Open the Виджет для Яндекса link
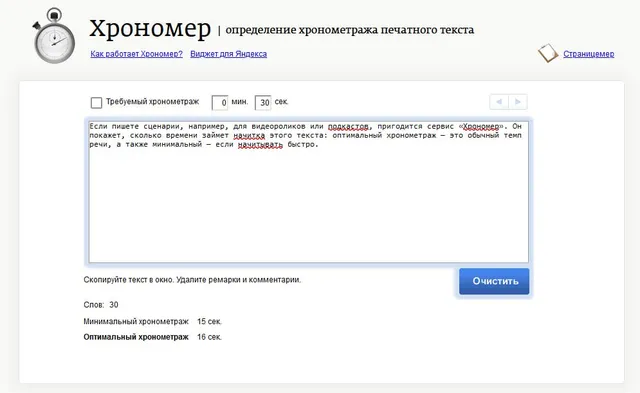 coord(228,54)
